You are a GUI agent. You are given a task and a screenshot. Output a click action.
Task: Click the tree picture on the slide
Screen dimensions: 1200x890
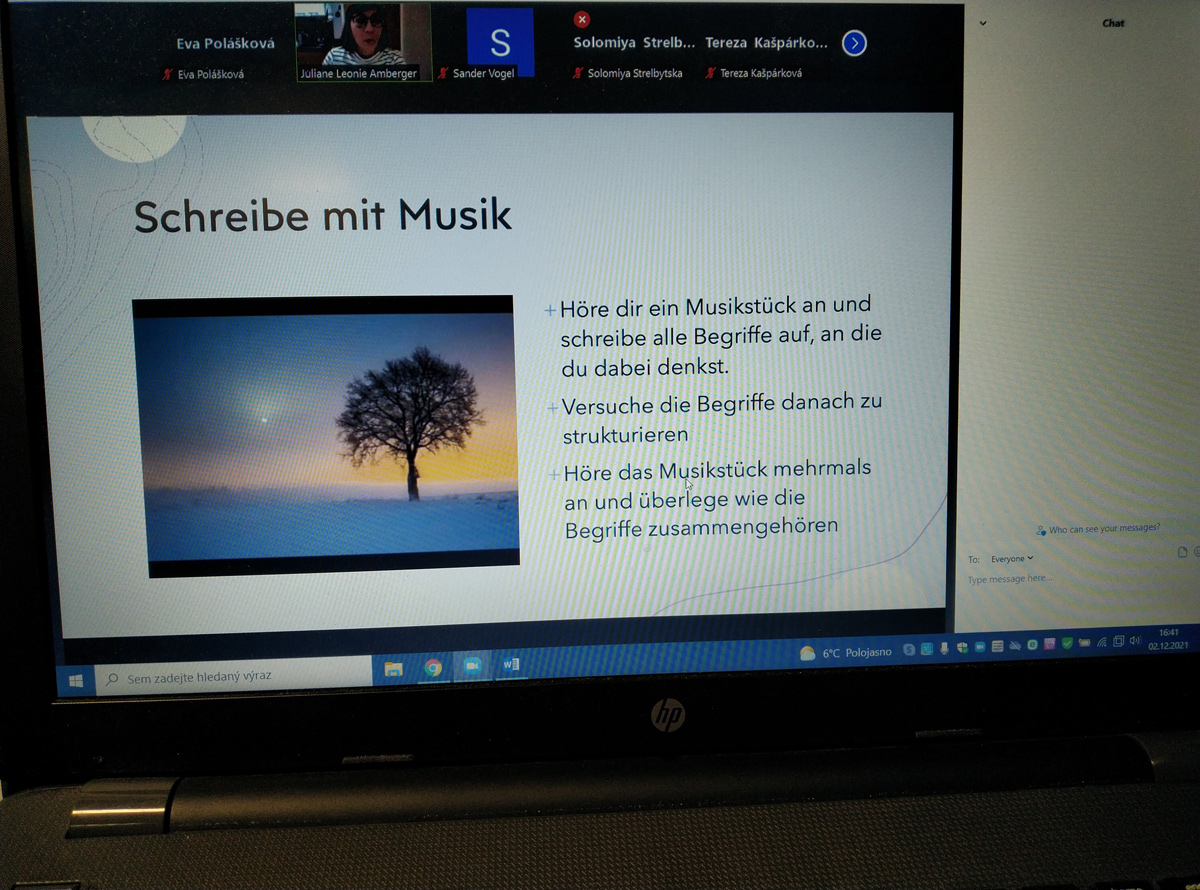(327, 437)
